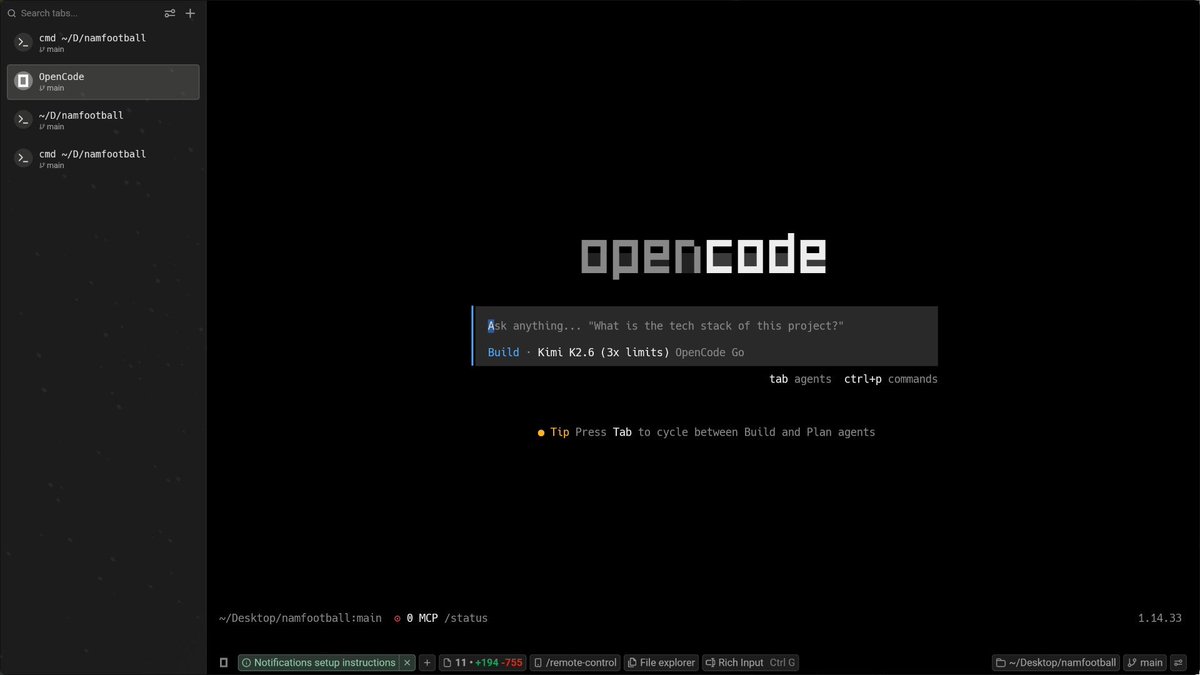Click the orange Tip bullet text
1200x675 pixels.
click(553, 432)
